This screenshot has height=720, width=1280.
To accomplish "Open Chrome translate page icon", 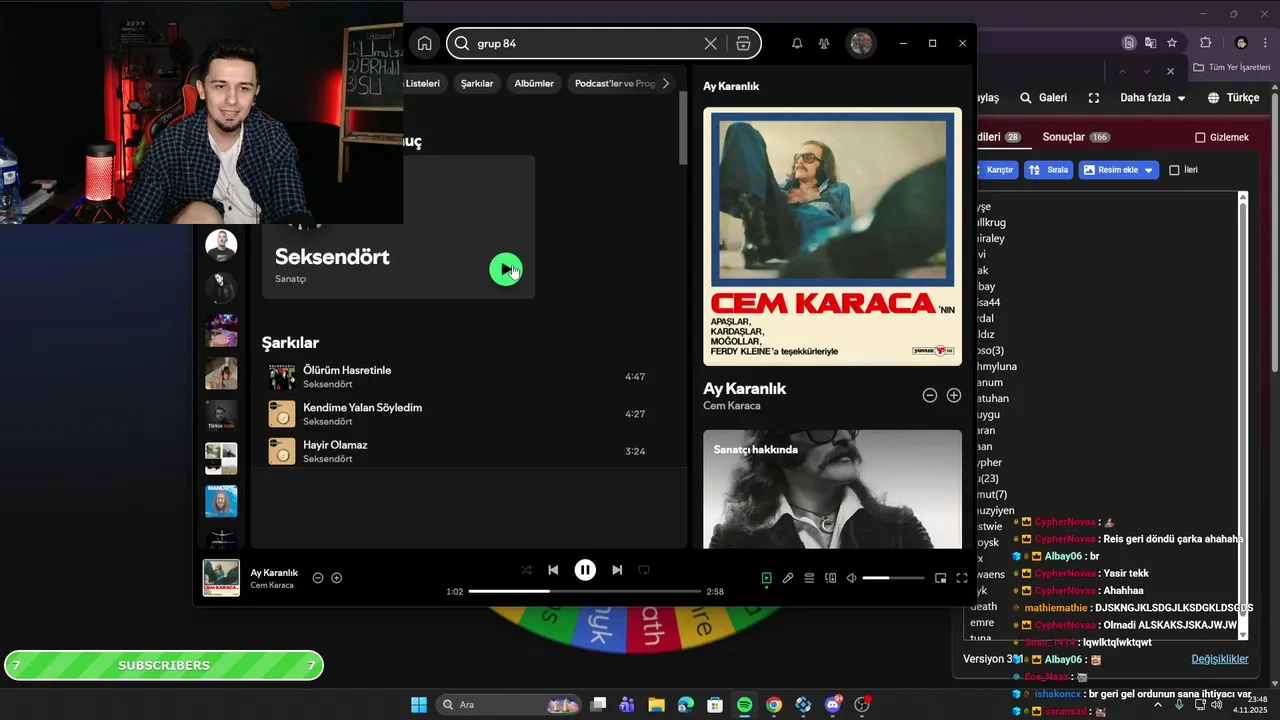I will point(1150,43).
